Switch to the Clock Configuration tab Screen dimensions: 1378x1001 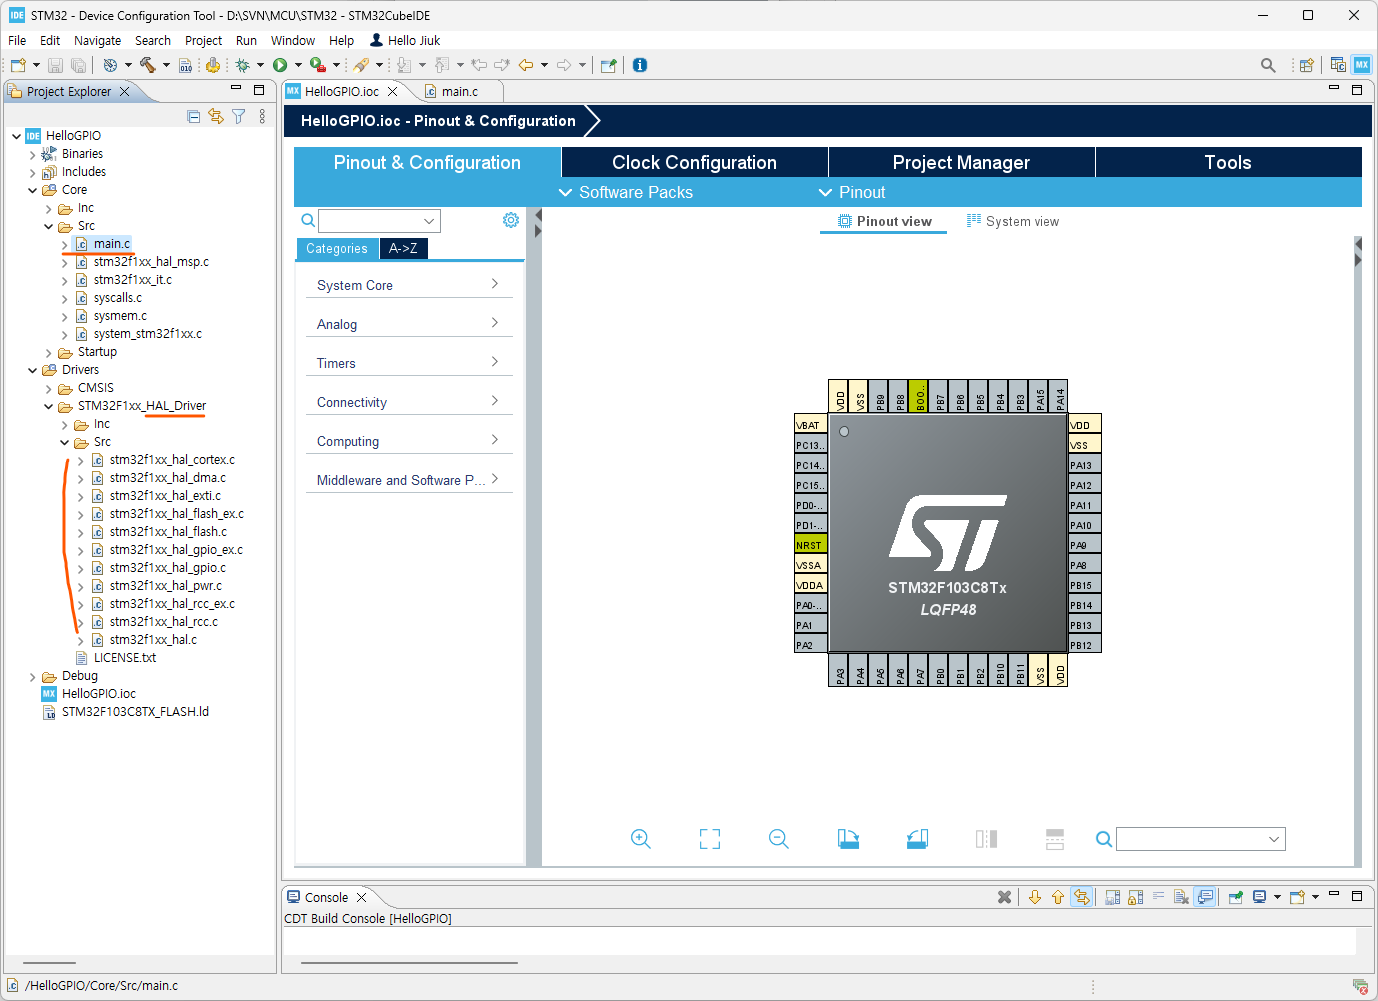click(x=694, y=162)
